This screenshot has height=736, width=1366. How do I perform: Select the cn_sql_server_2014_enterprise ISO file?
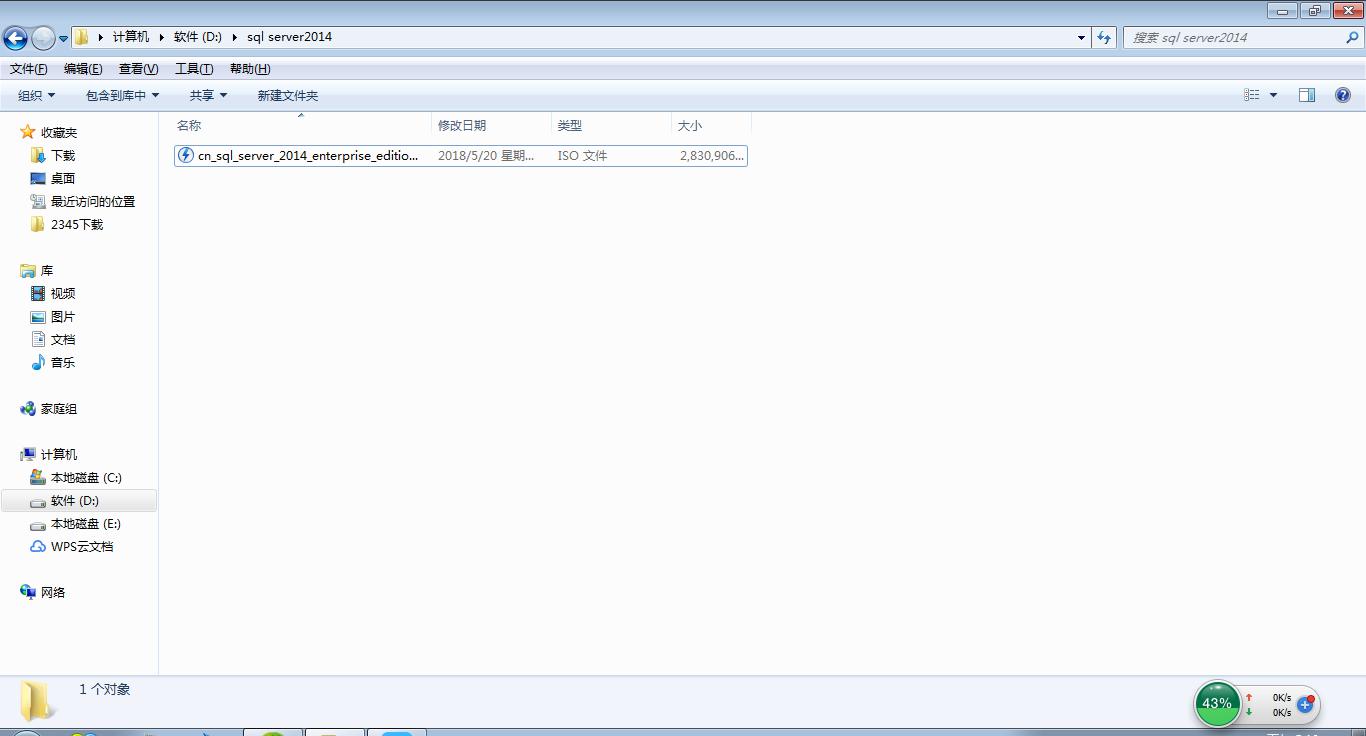pos(461,155)
